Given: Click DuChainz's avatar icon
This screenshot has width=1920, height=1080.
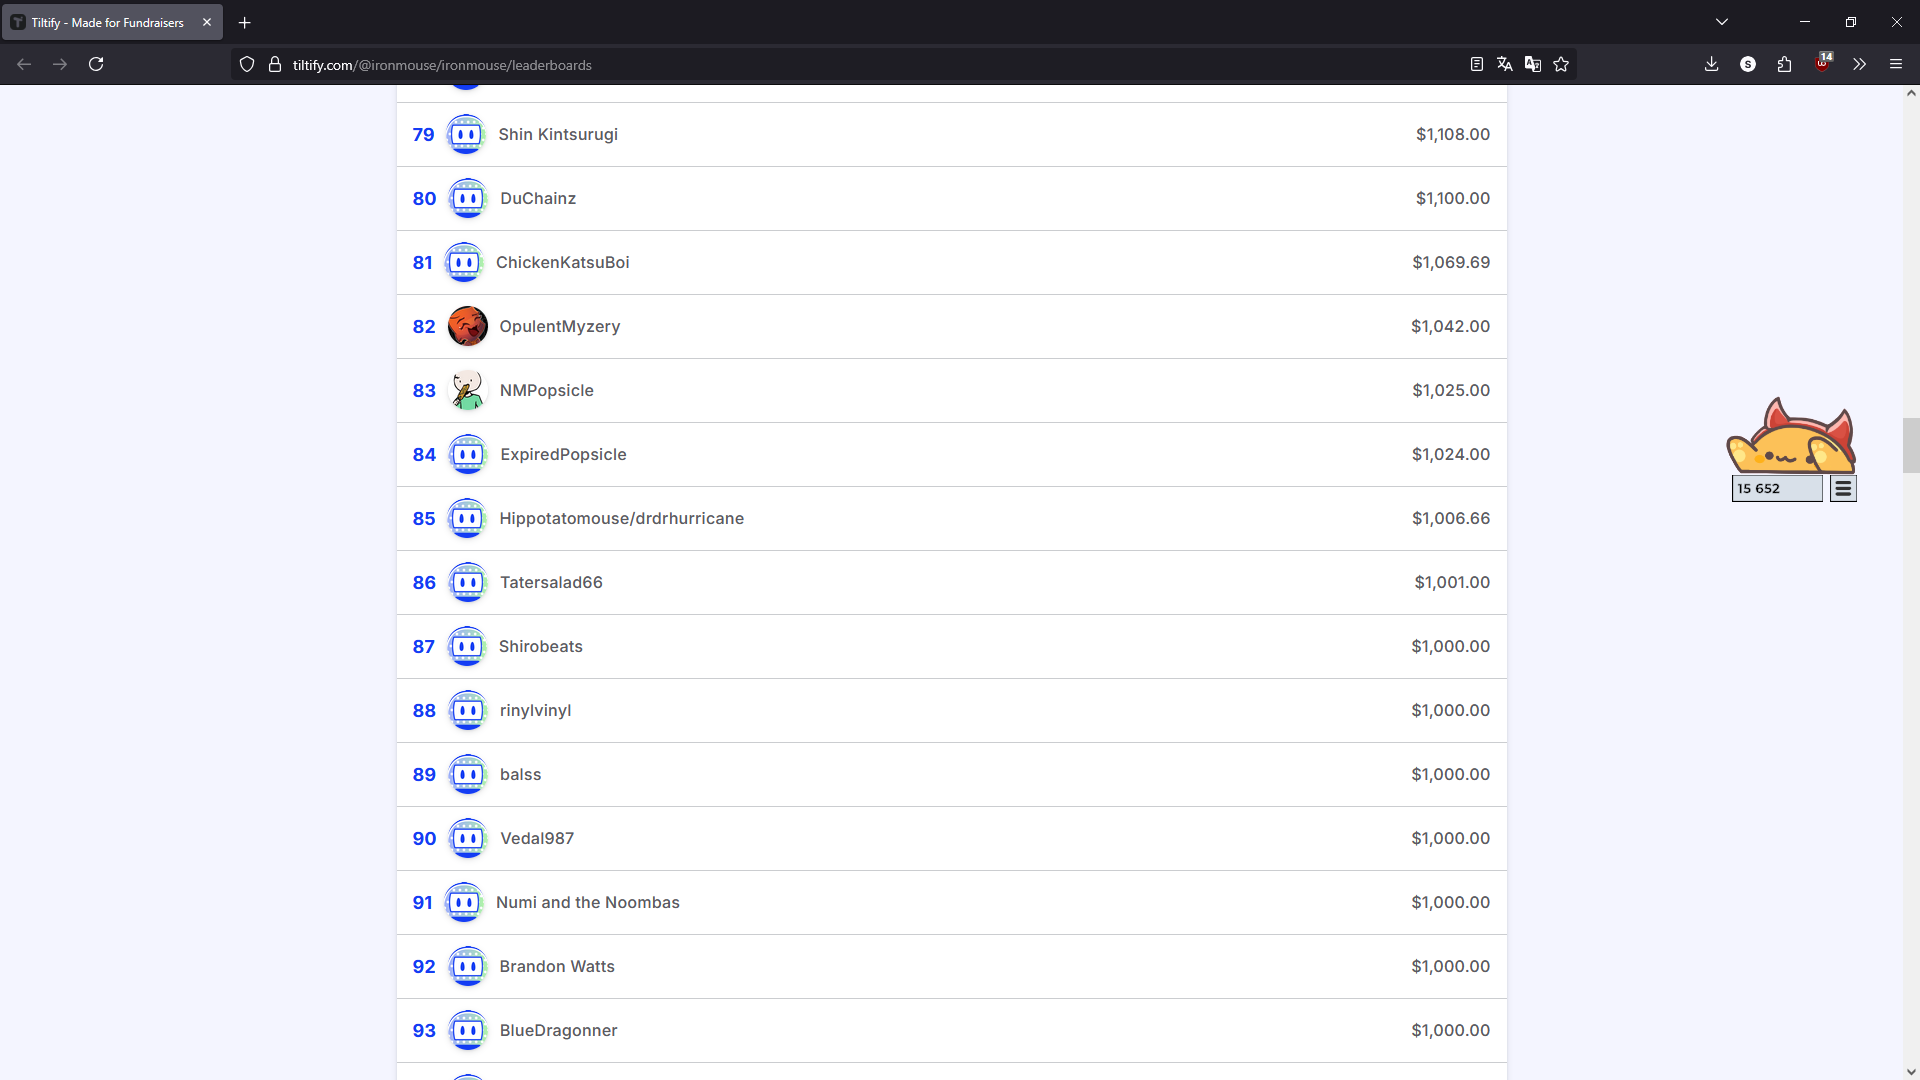Looking at the screenshot, I should (468, 198).
